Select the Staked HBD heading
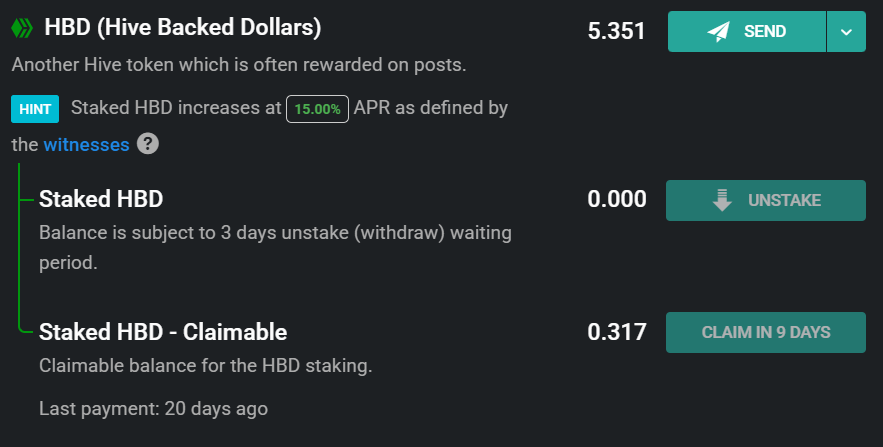This screenshot has height=447, width=883. (x=101, y=199)
